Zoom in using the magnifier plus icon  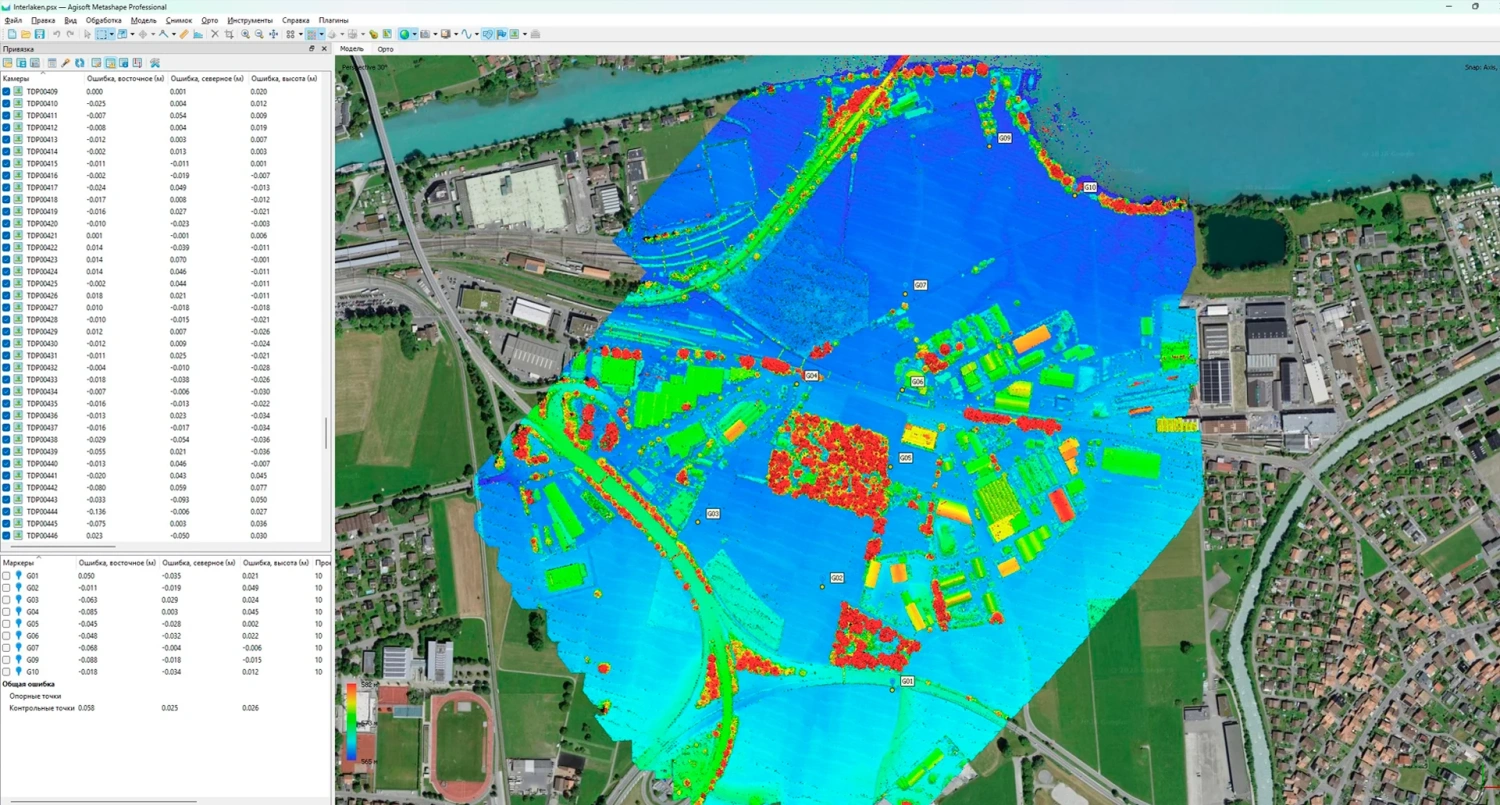click(245, 34)
